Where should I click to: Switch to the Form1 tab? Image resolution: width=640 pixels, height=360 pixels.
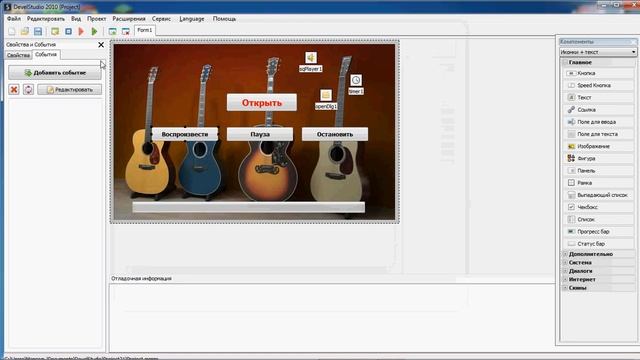coord(144,30)
